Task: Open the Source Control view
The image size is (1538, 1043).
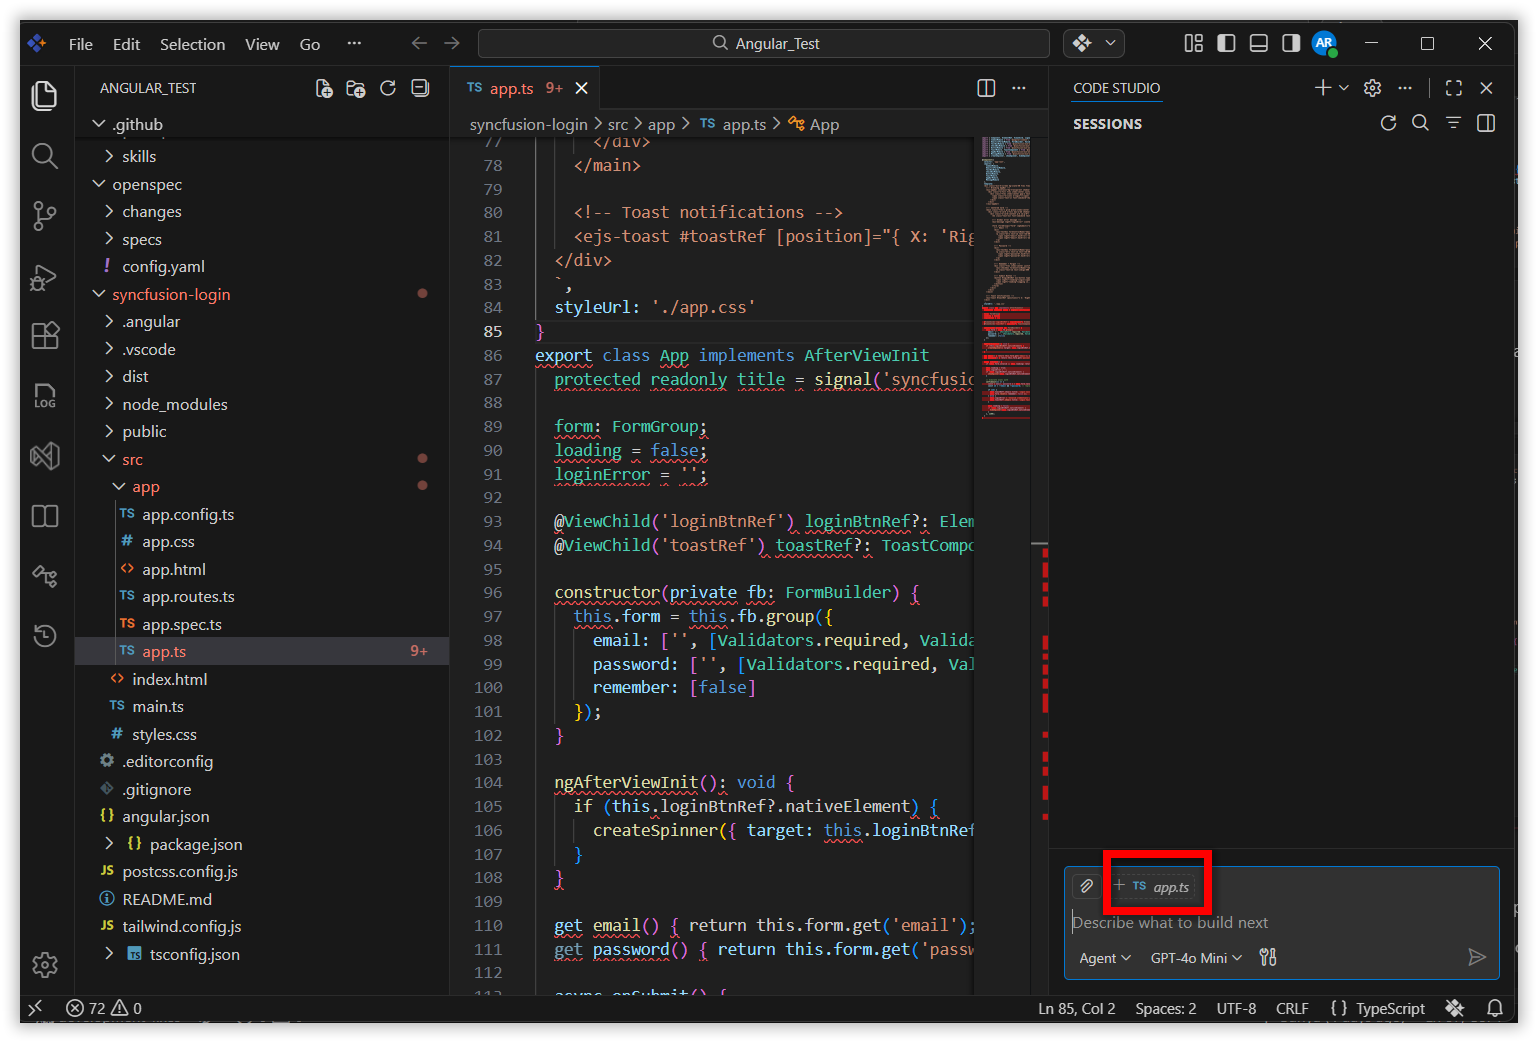Action: coord(44,215)
